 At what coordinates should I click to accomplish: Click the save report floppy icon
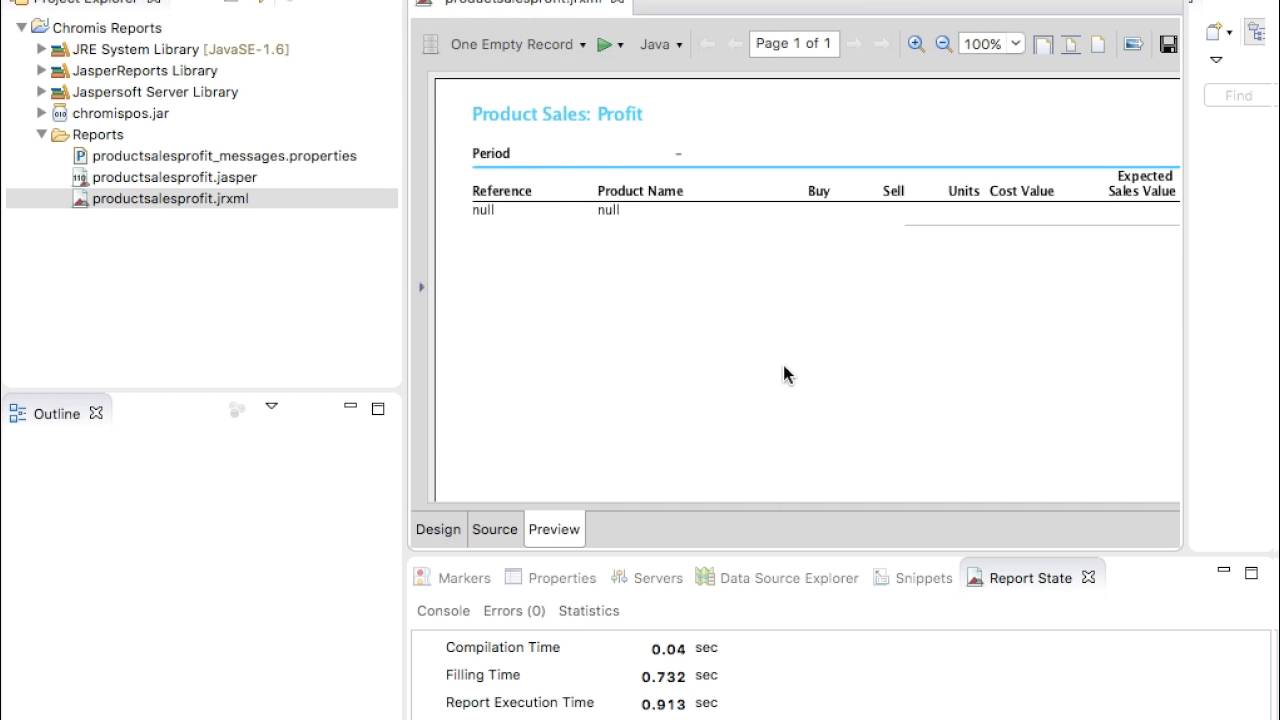(1168, 44)
